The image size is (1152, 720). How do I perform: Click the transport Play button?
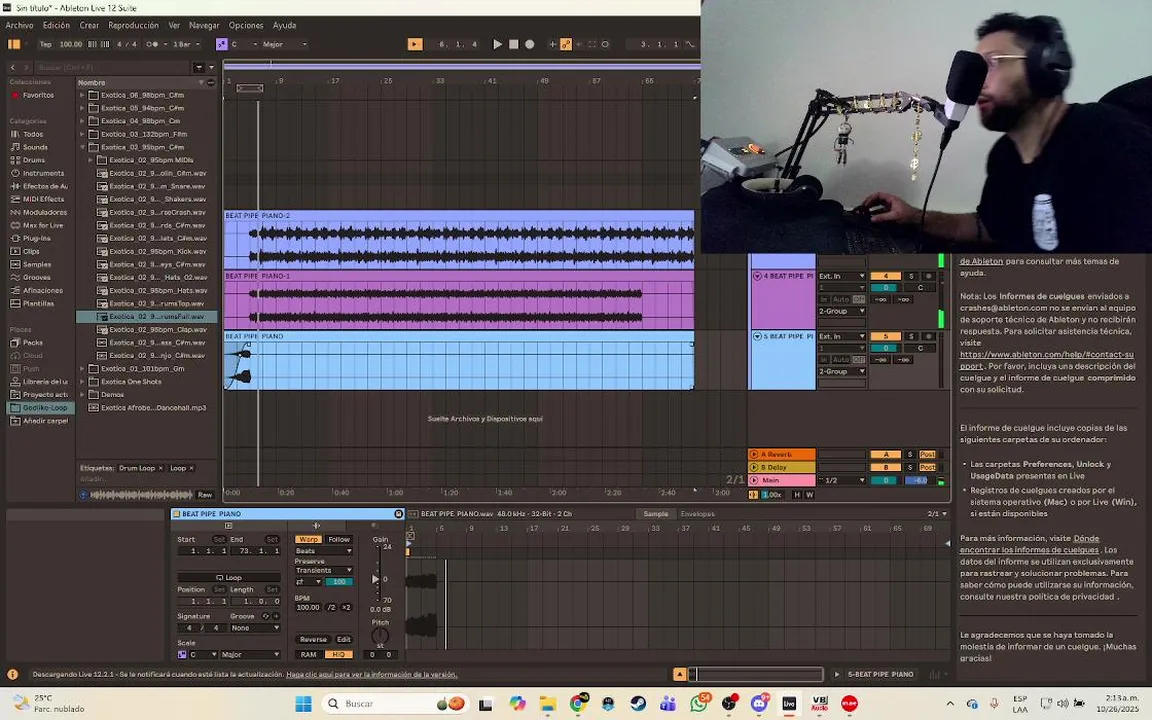coord(497,44)
